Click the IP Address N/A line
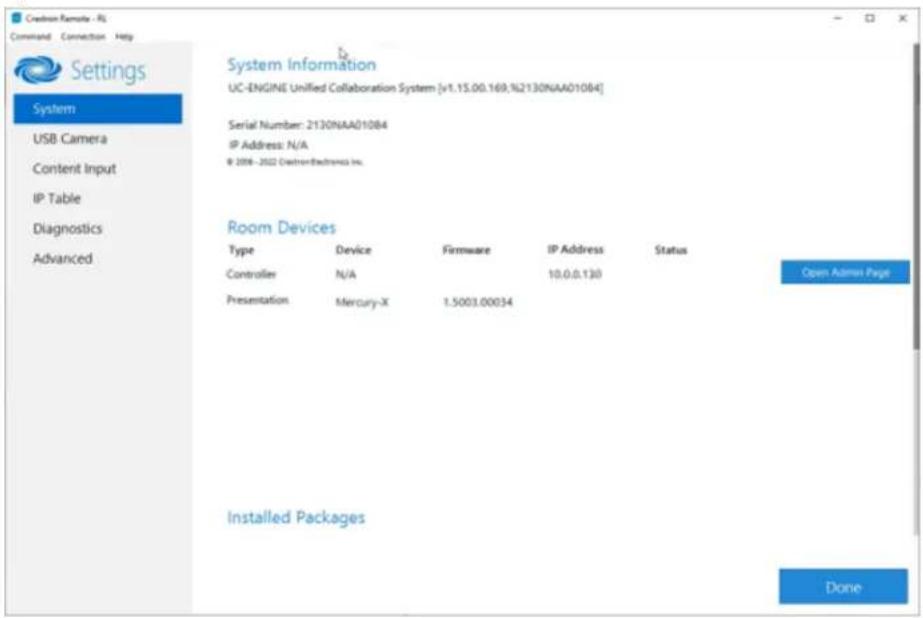The height and width of the screenshot is (618, 923). pyautogui.click(x=268, y=145)
